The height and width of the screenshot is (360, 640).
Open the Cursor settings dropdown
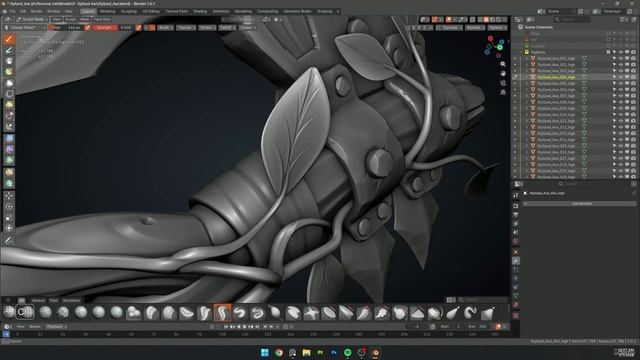247,27
